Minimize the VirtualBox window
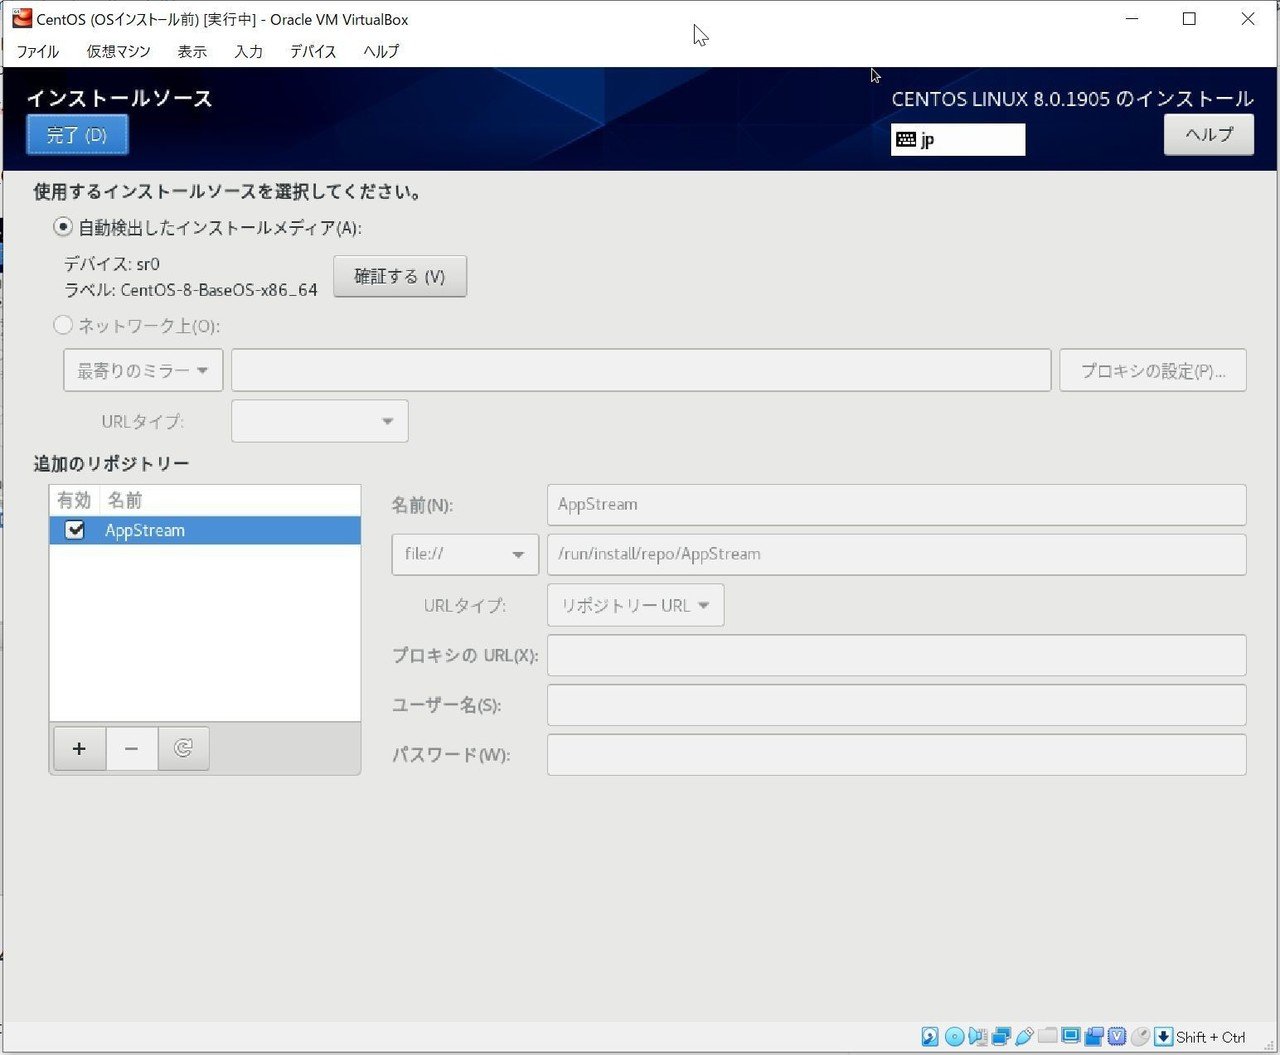1280x1055 pixels. [x=1132, y=19]
